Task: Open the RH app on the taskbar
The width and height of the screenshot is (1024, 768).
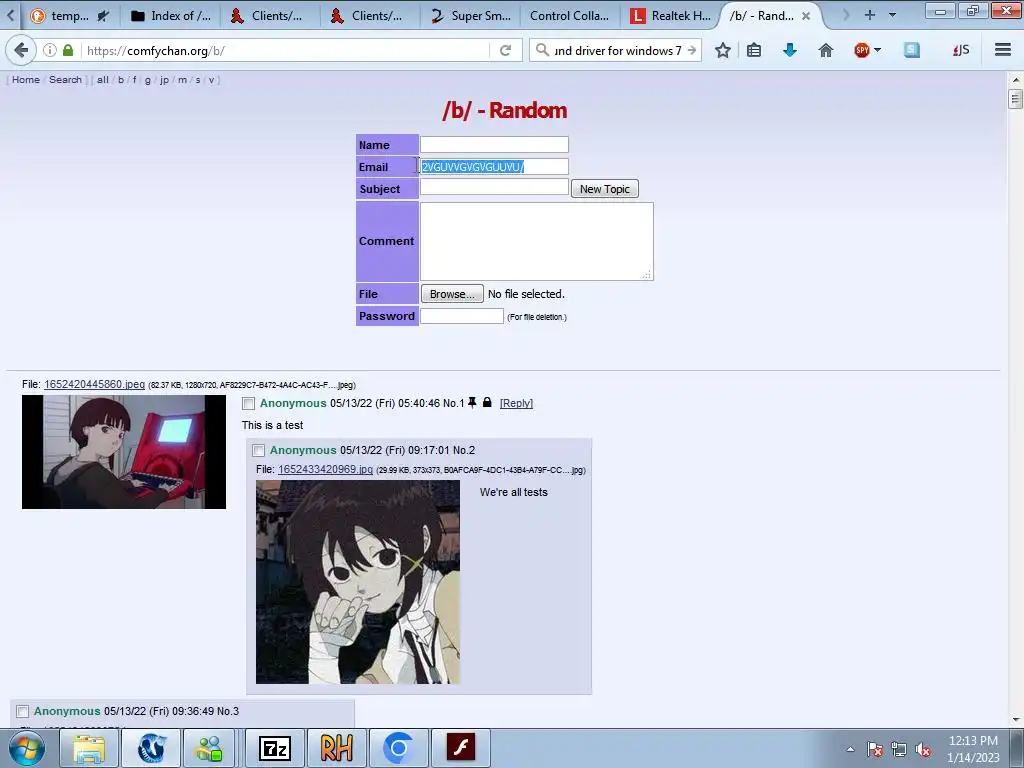Action: pos(336,748)
